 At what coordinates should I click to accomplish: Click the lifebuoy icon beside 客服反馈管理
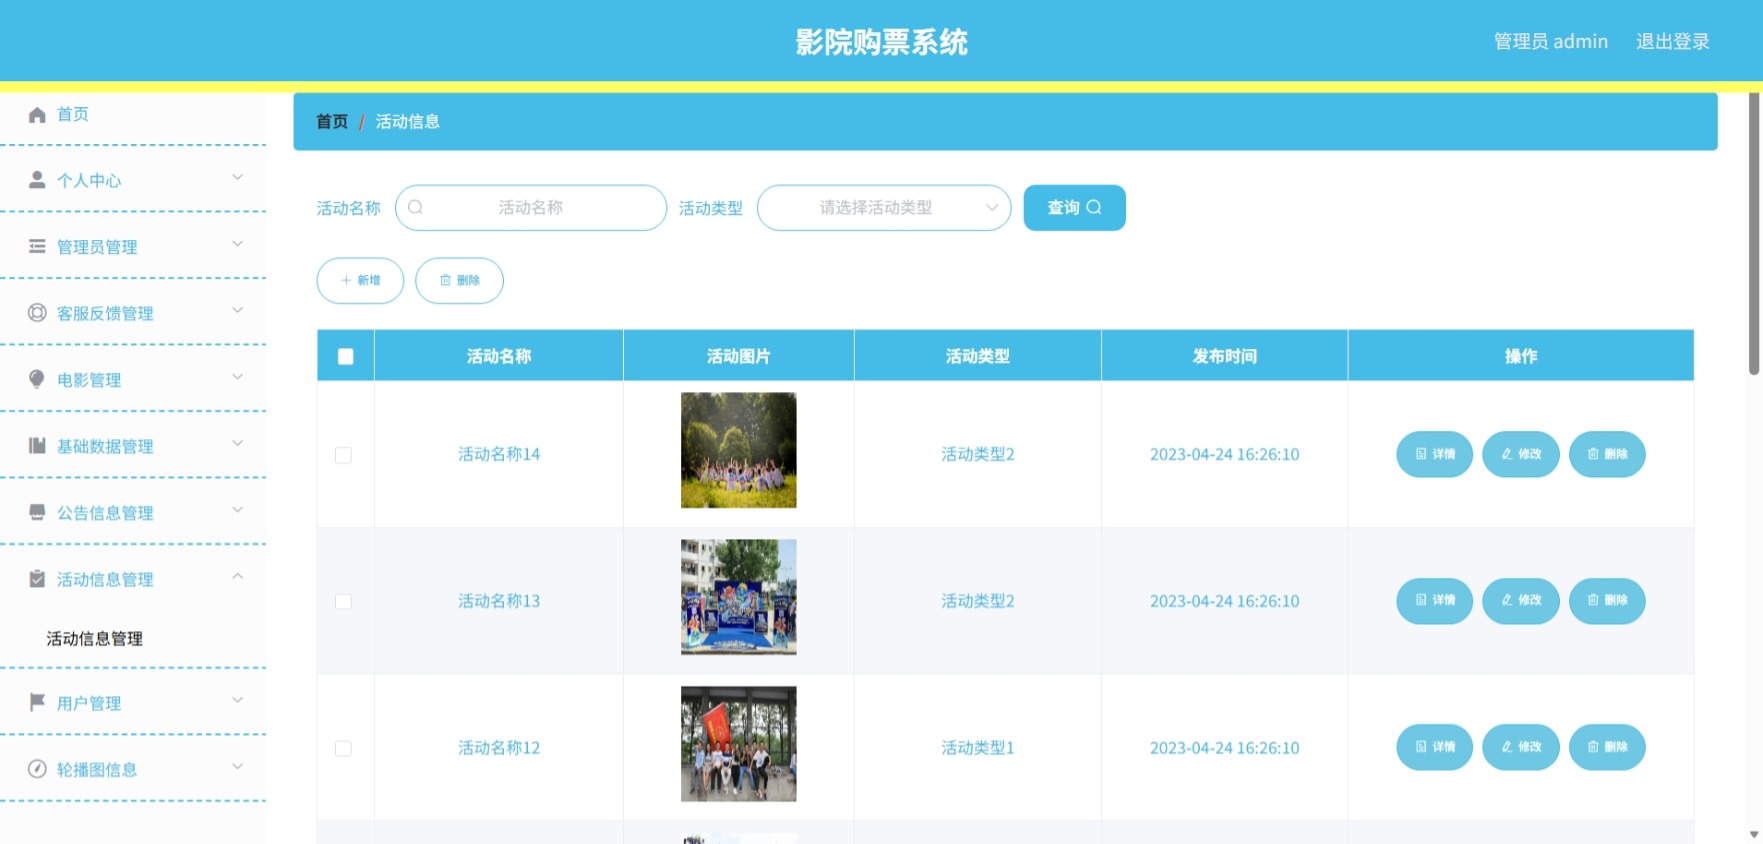pyautogui.click(x=37, y=313)
